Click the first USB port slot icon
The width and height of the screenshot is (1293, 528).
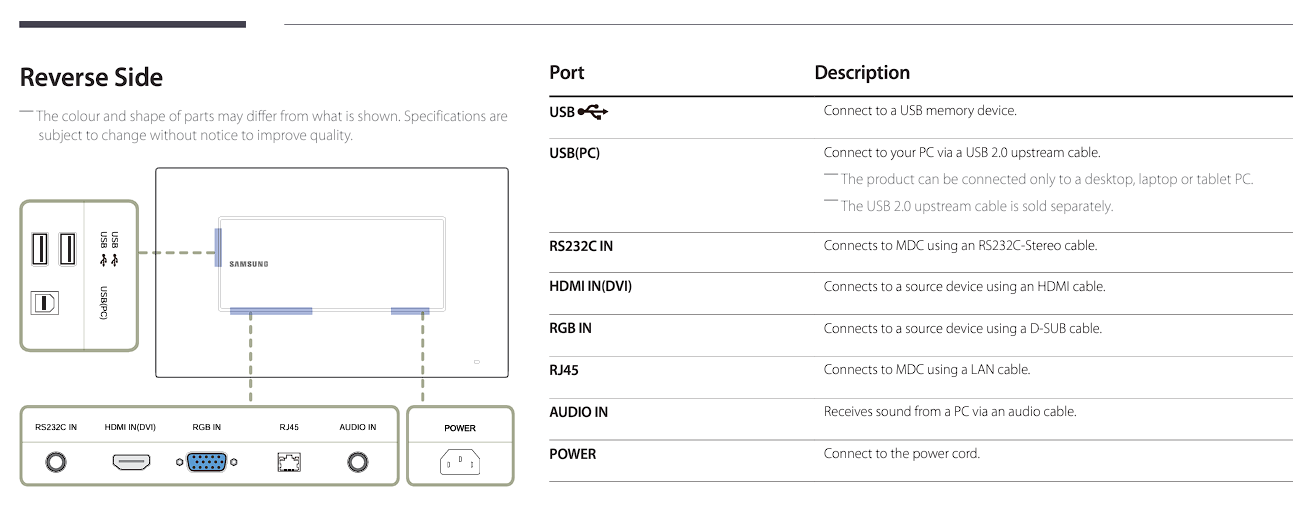click(x=41, y=247)
